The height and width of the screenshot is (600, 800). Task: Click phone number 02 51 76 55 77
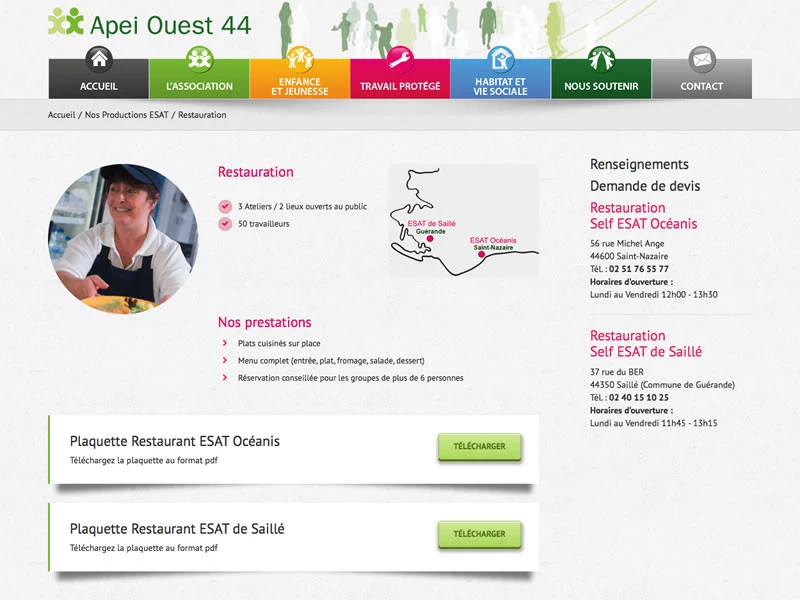(x=639, y=269)
